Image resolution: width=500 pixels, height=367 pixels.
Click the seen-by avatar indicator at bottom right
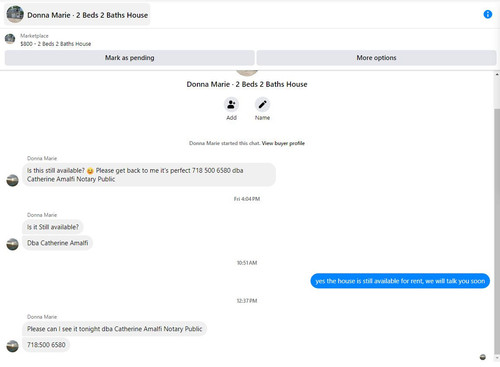pyautogui.click(x=483, y=357)
